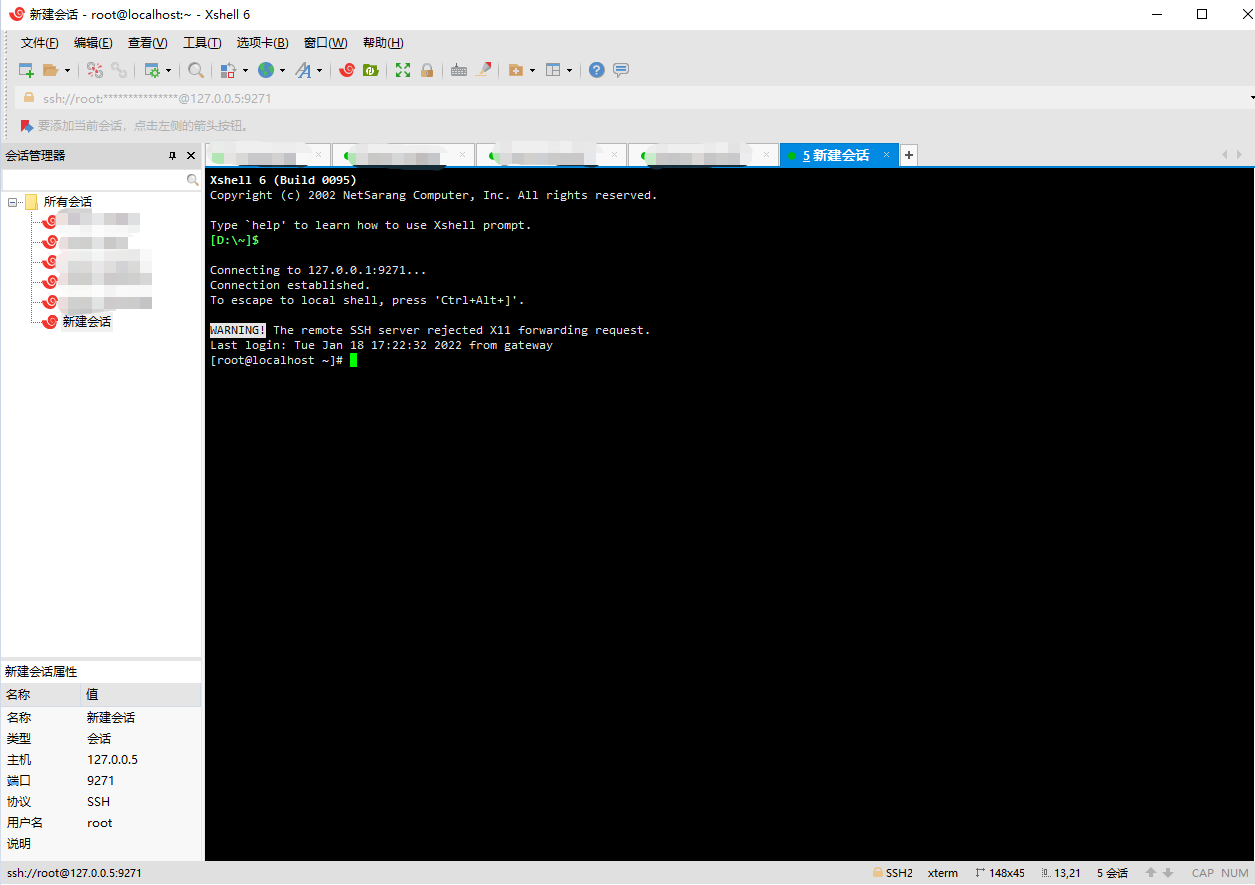Select 新建会话 in the session tree
The width and height of the screenshot is (1255, 885).
point(86,322)
